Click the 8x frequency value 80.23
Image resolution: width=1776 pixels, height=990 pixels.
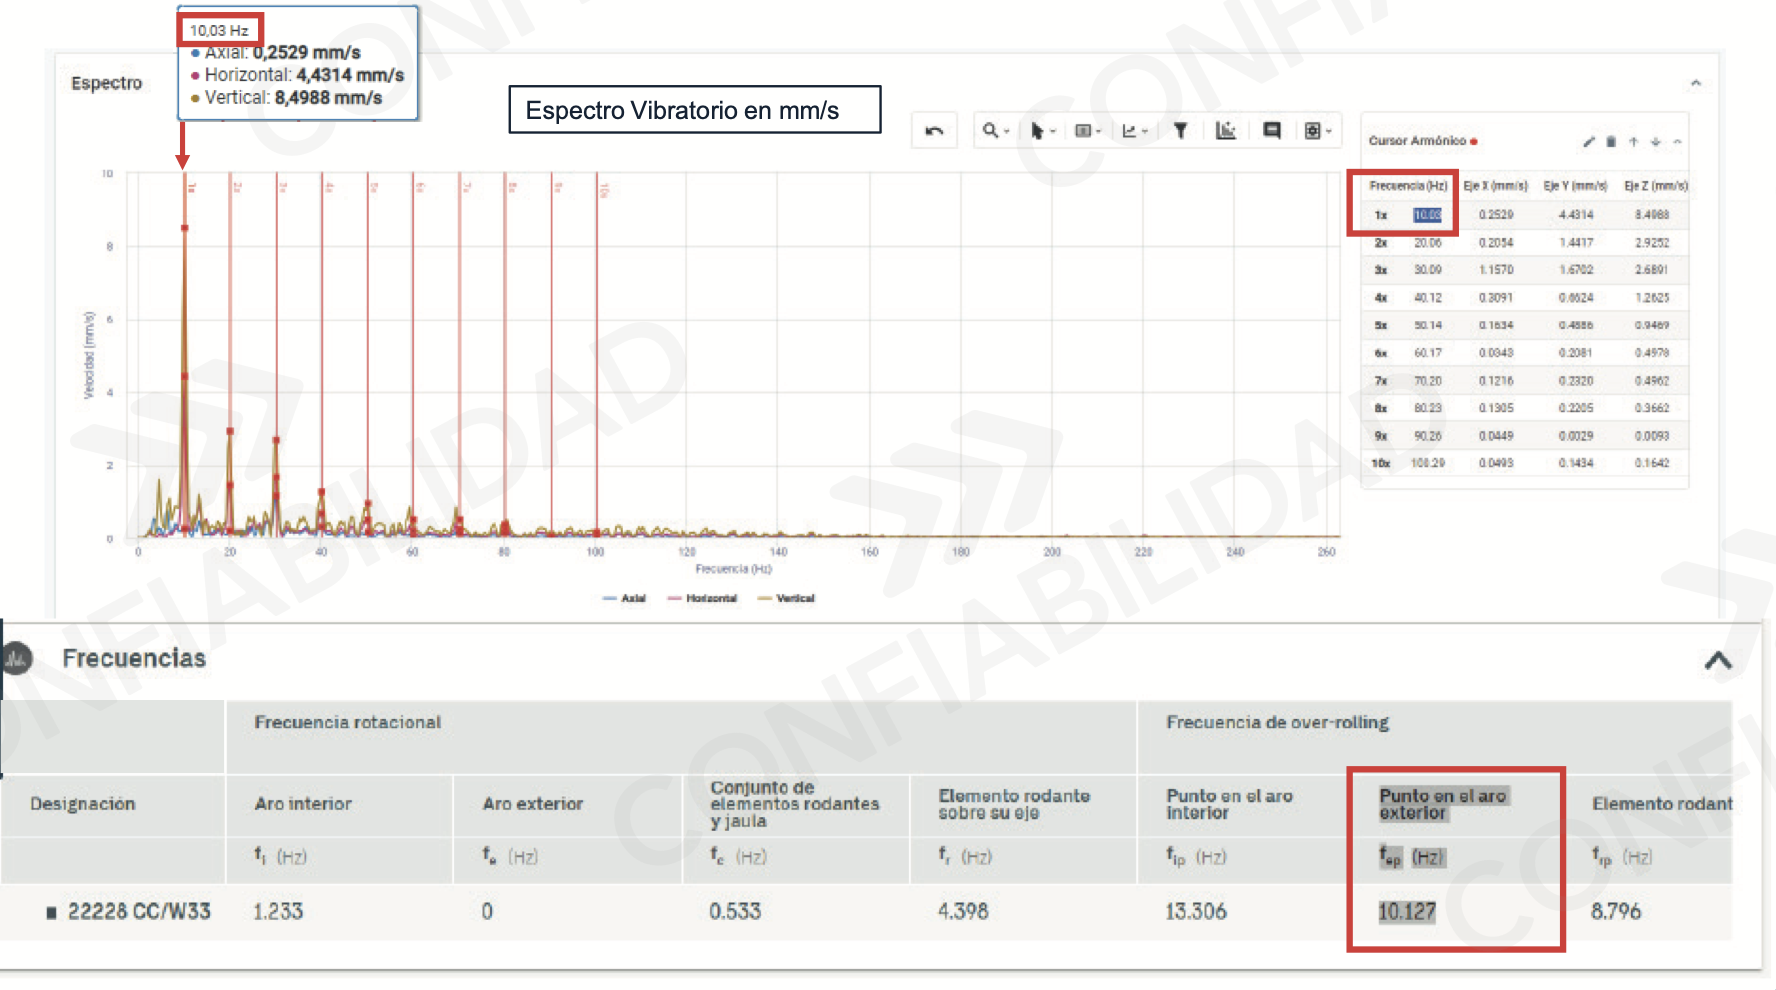coord(1427,408)
